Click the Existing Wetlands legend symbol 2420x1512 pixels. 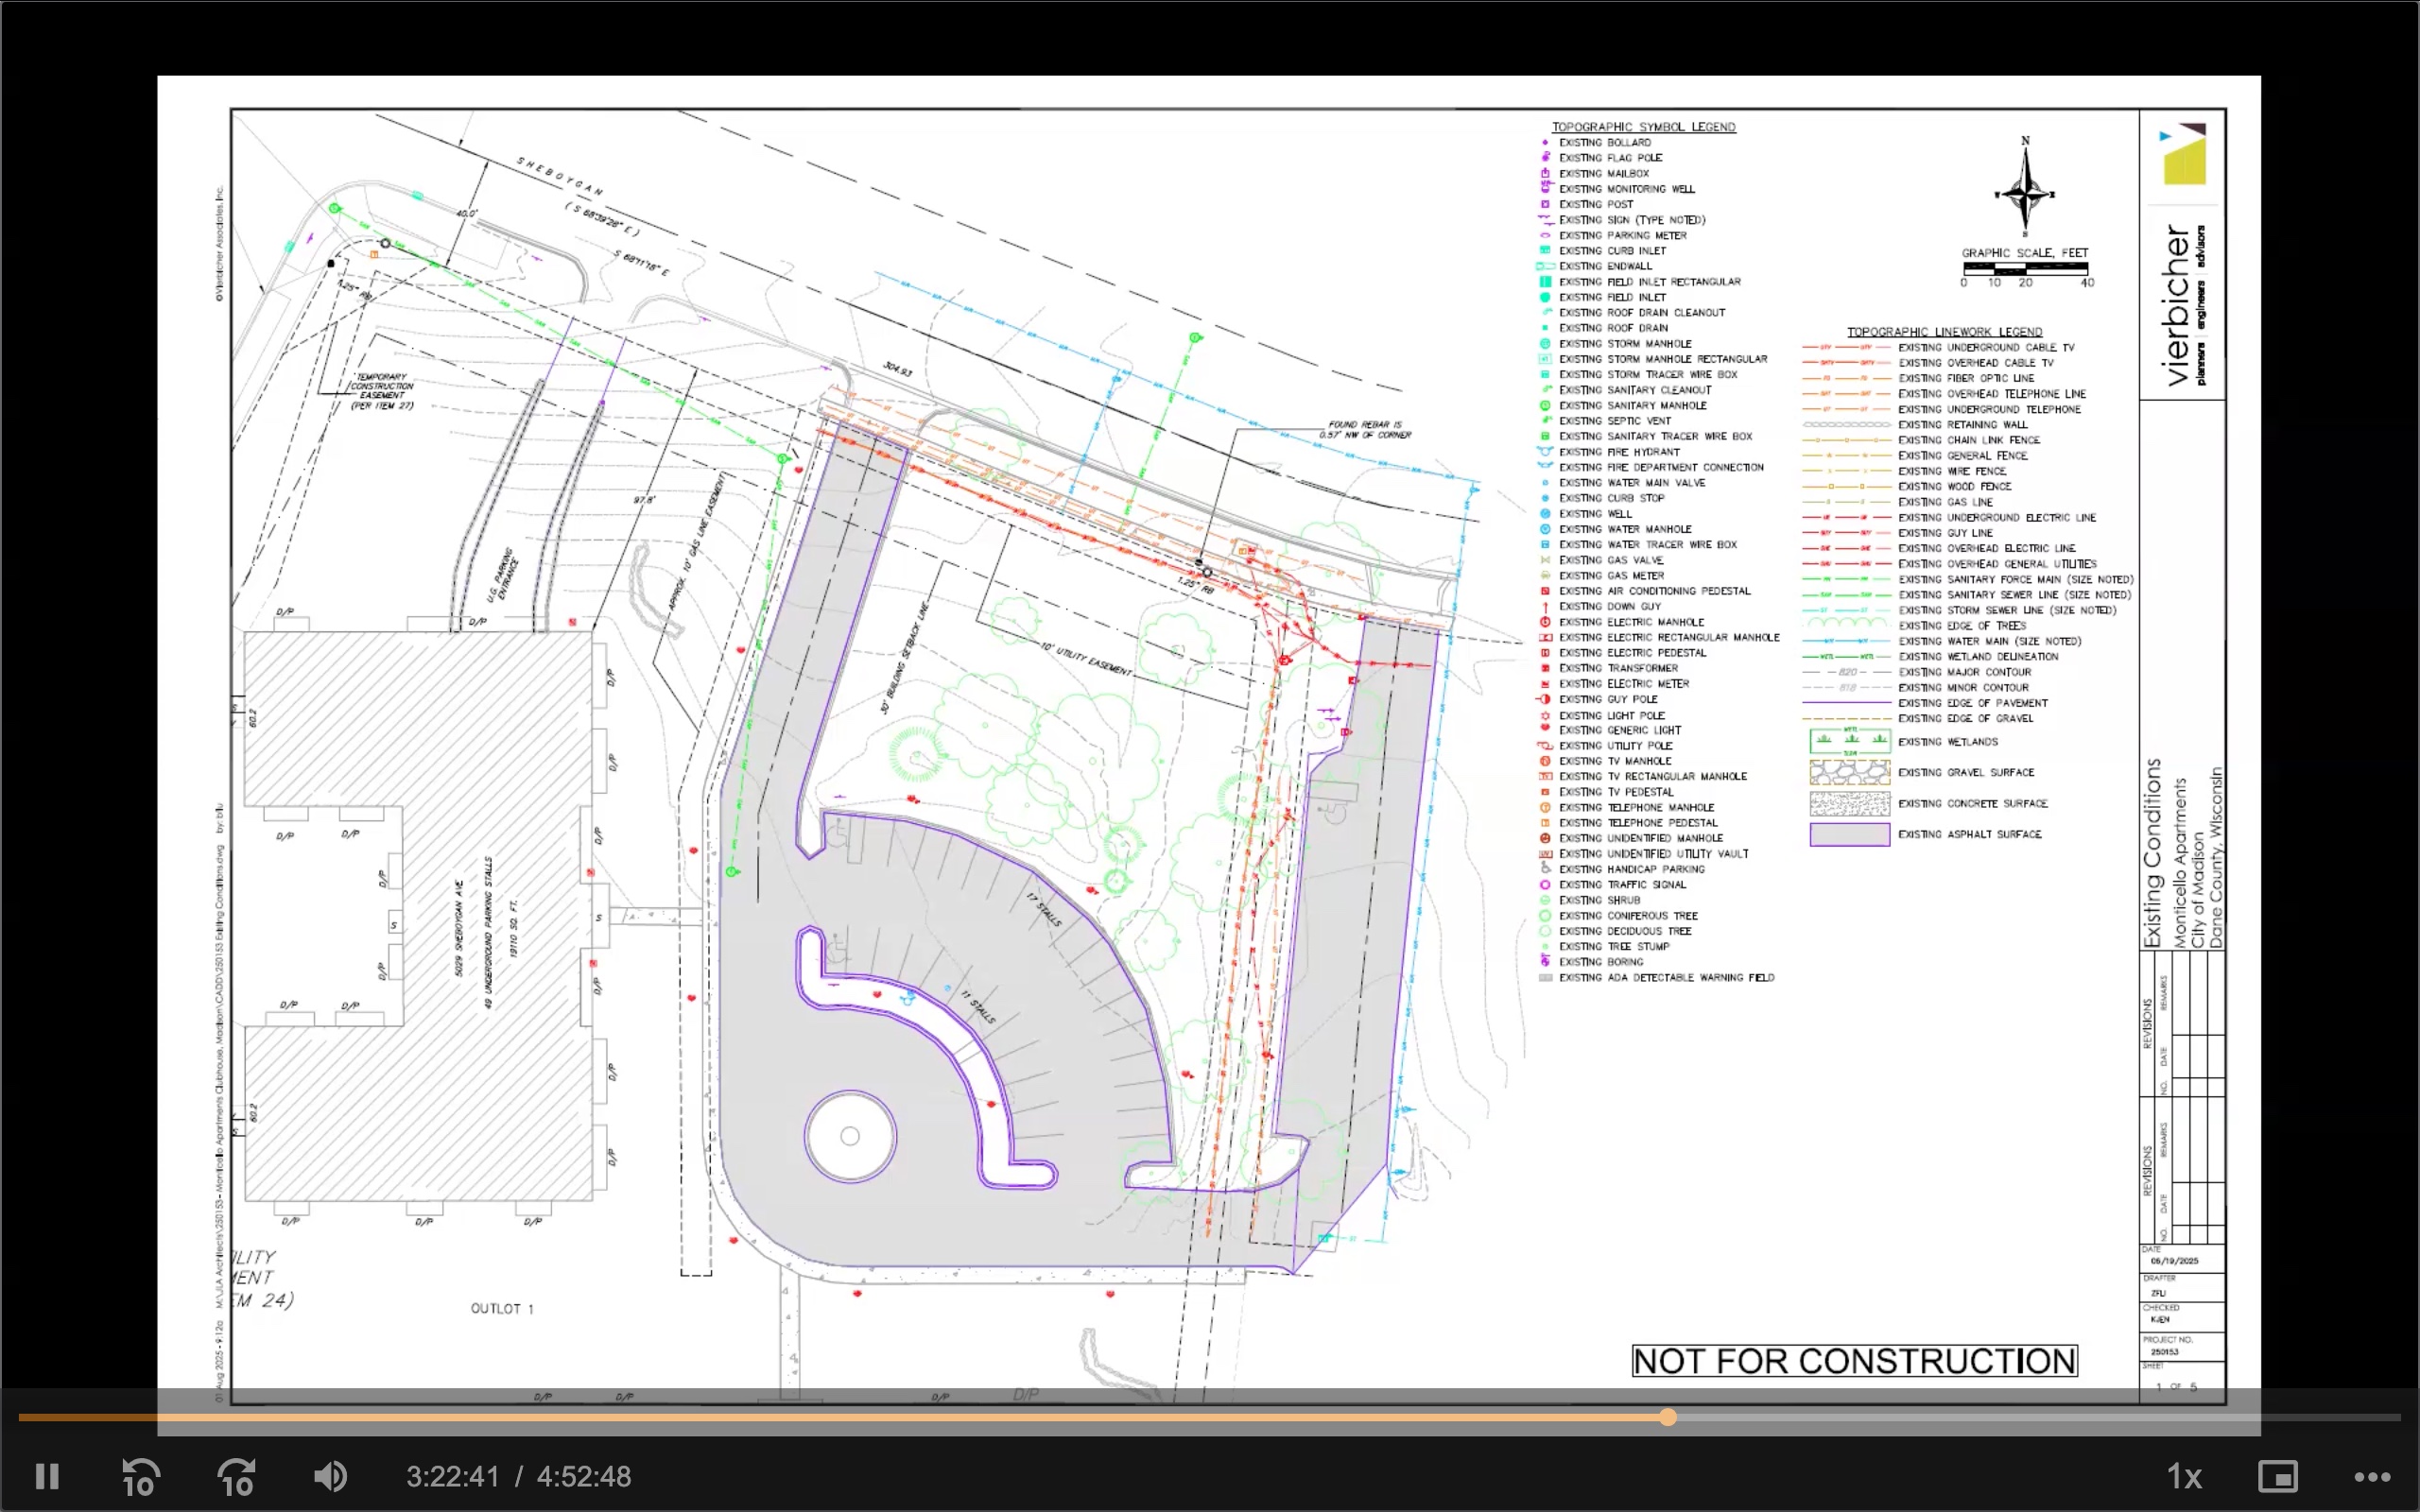(1849, 741)
